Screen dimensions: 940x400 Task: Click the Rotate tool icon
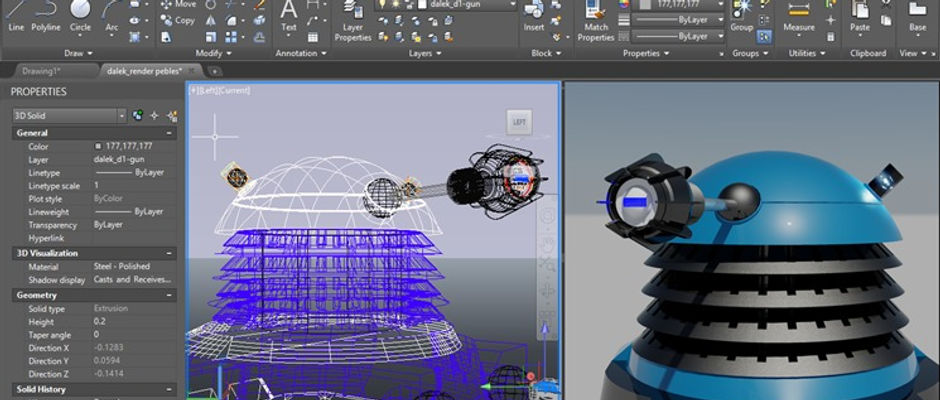[x=211, y=4]
